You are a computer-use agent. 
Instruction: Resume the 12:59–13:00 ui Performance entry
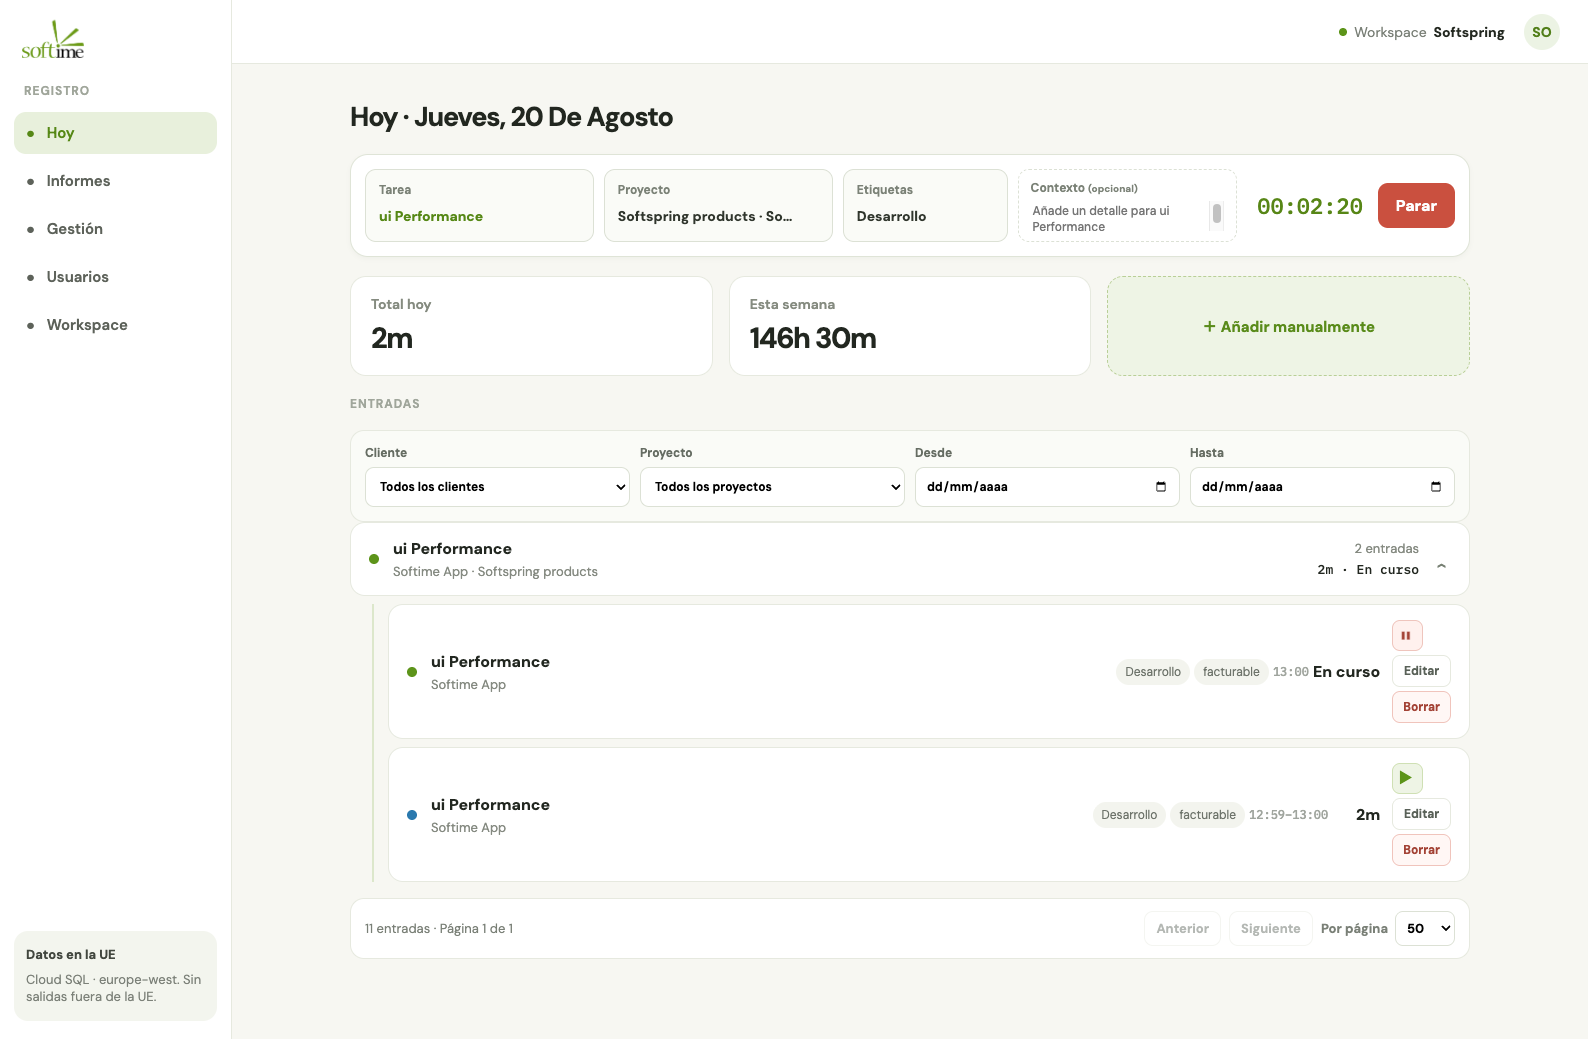pyautogui.click(x=1406, y=778)
